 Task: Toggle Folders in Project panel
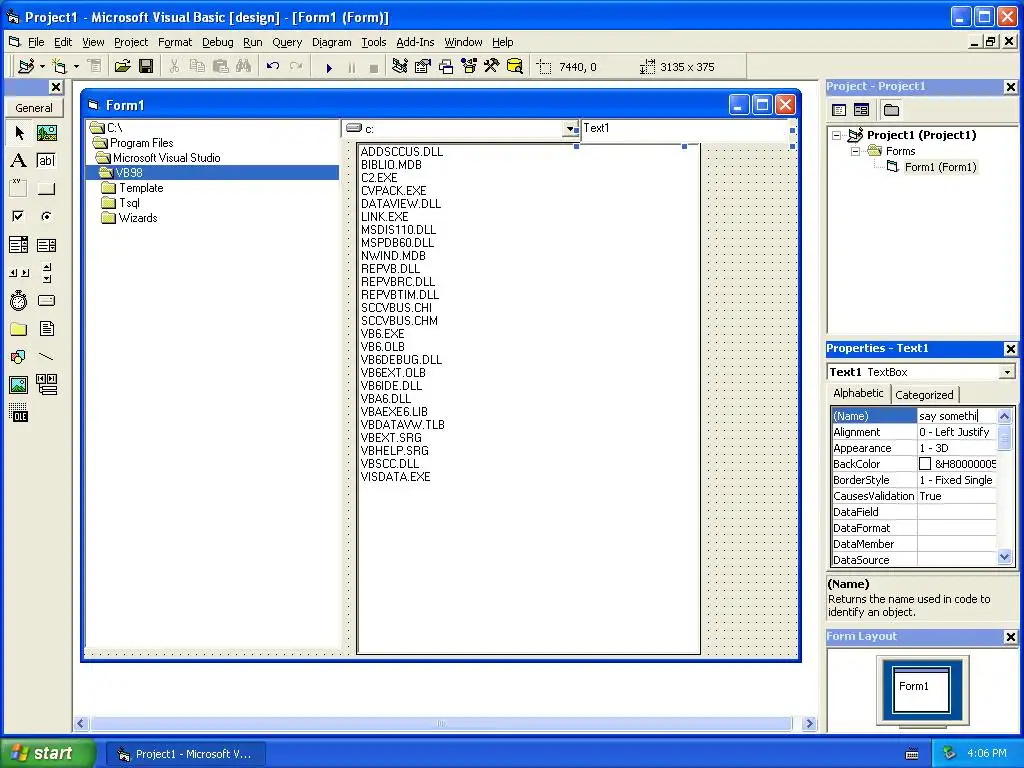891,110
